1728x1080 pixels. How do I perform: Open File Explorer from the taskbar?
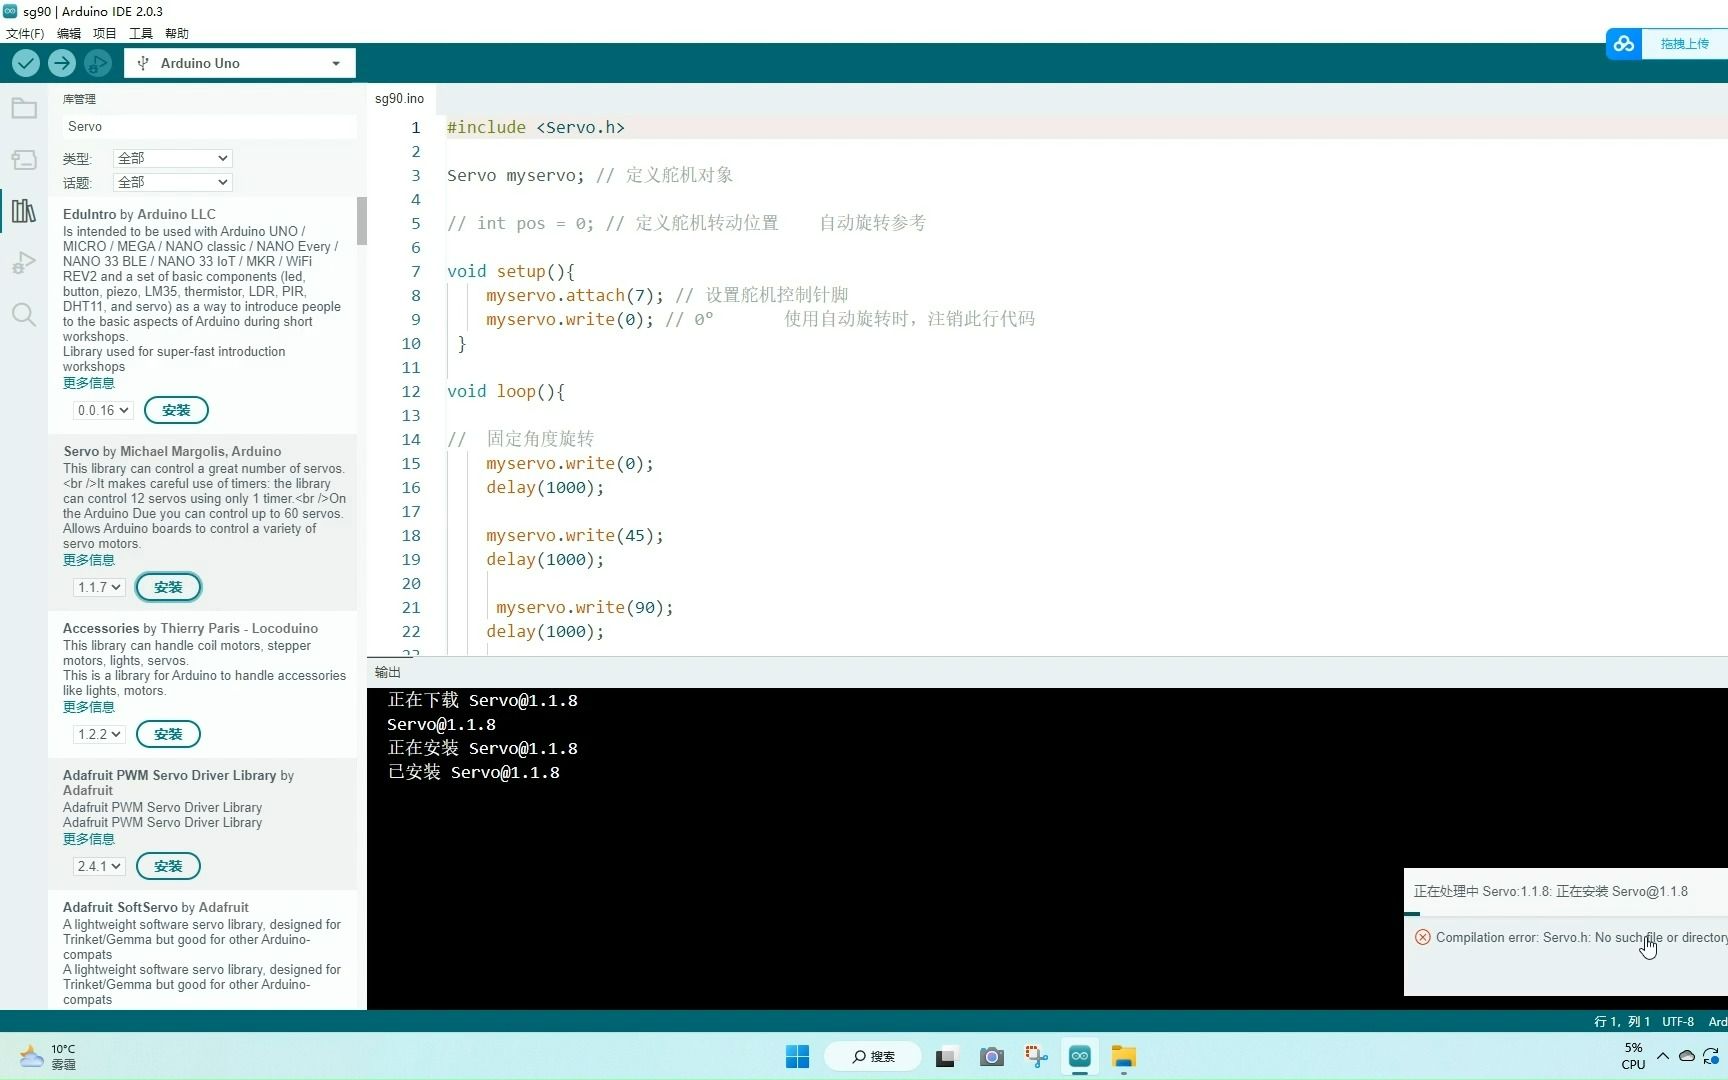click(1124, 1056)
